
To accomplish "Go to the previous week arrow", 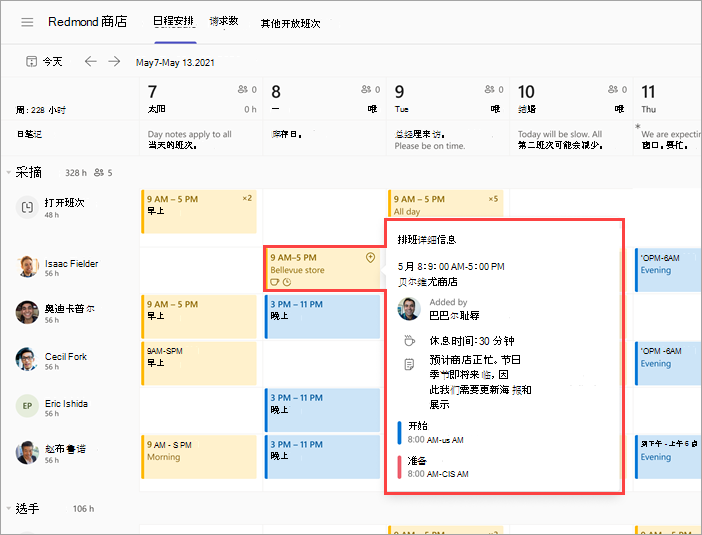I will tap(91, 61).
